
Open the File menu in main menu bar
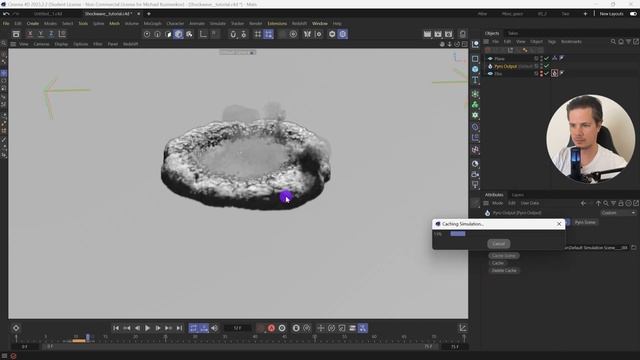click(6, 24)
